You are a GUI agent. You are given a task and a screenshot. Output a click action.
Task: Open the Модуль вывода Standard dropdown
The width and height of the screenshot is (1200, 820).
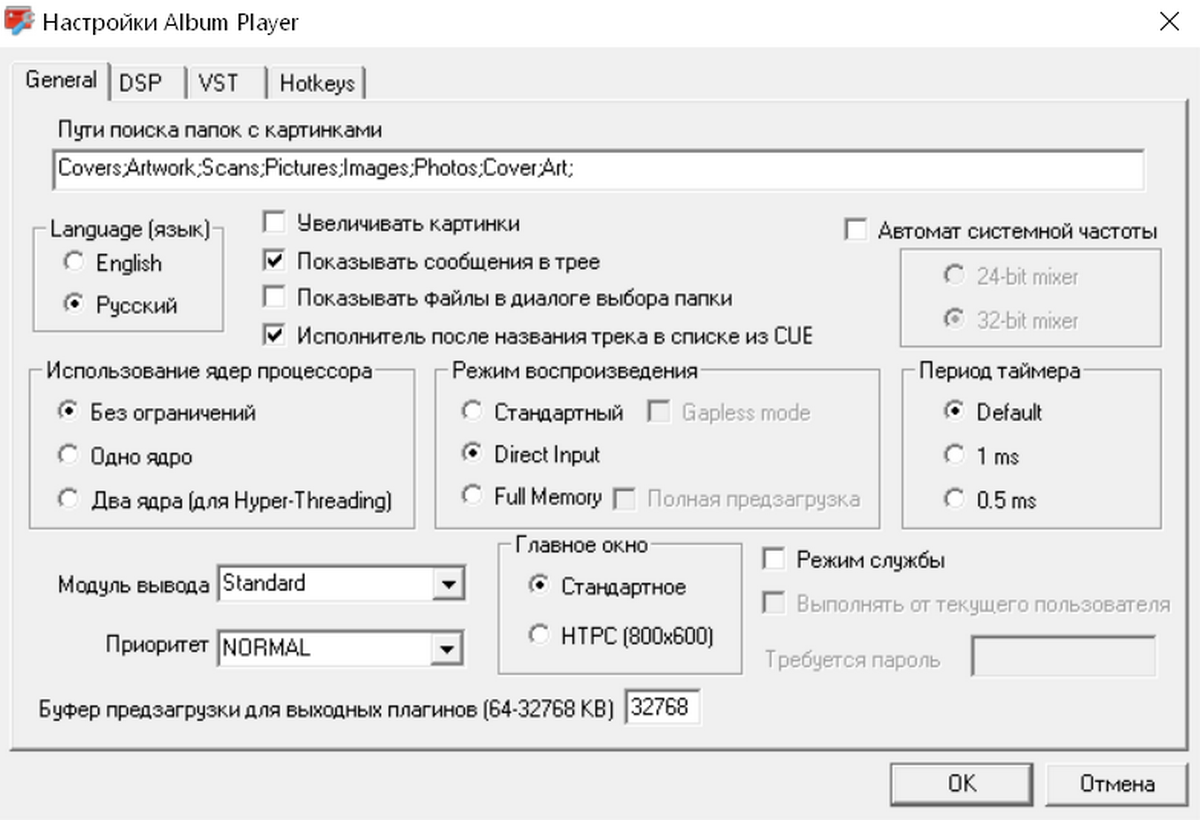click(341, 584)
